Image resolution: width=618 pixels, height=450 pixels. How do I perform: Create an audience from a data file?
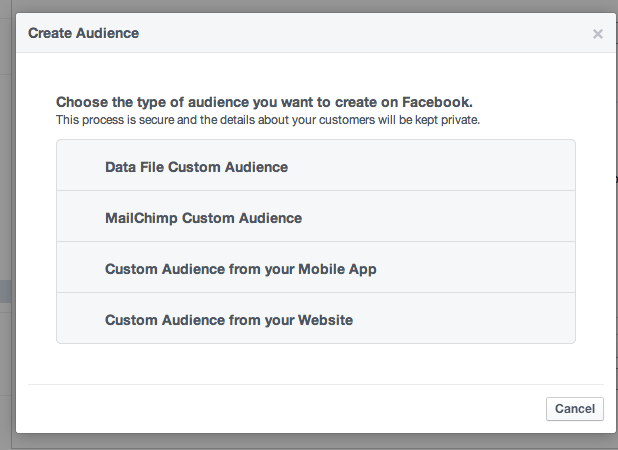coord(196,167)
